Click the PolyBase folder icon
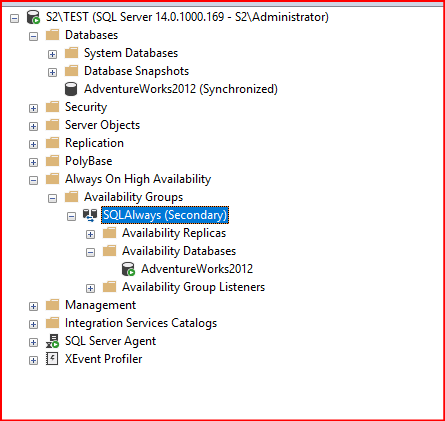The image size is (445, 421). 52,161
